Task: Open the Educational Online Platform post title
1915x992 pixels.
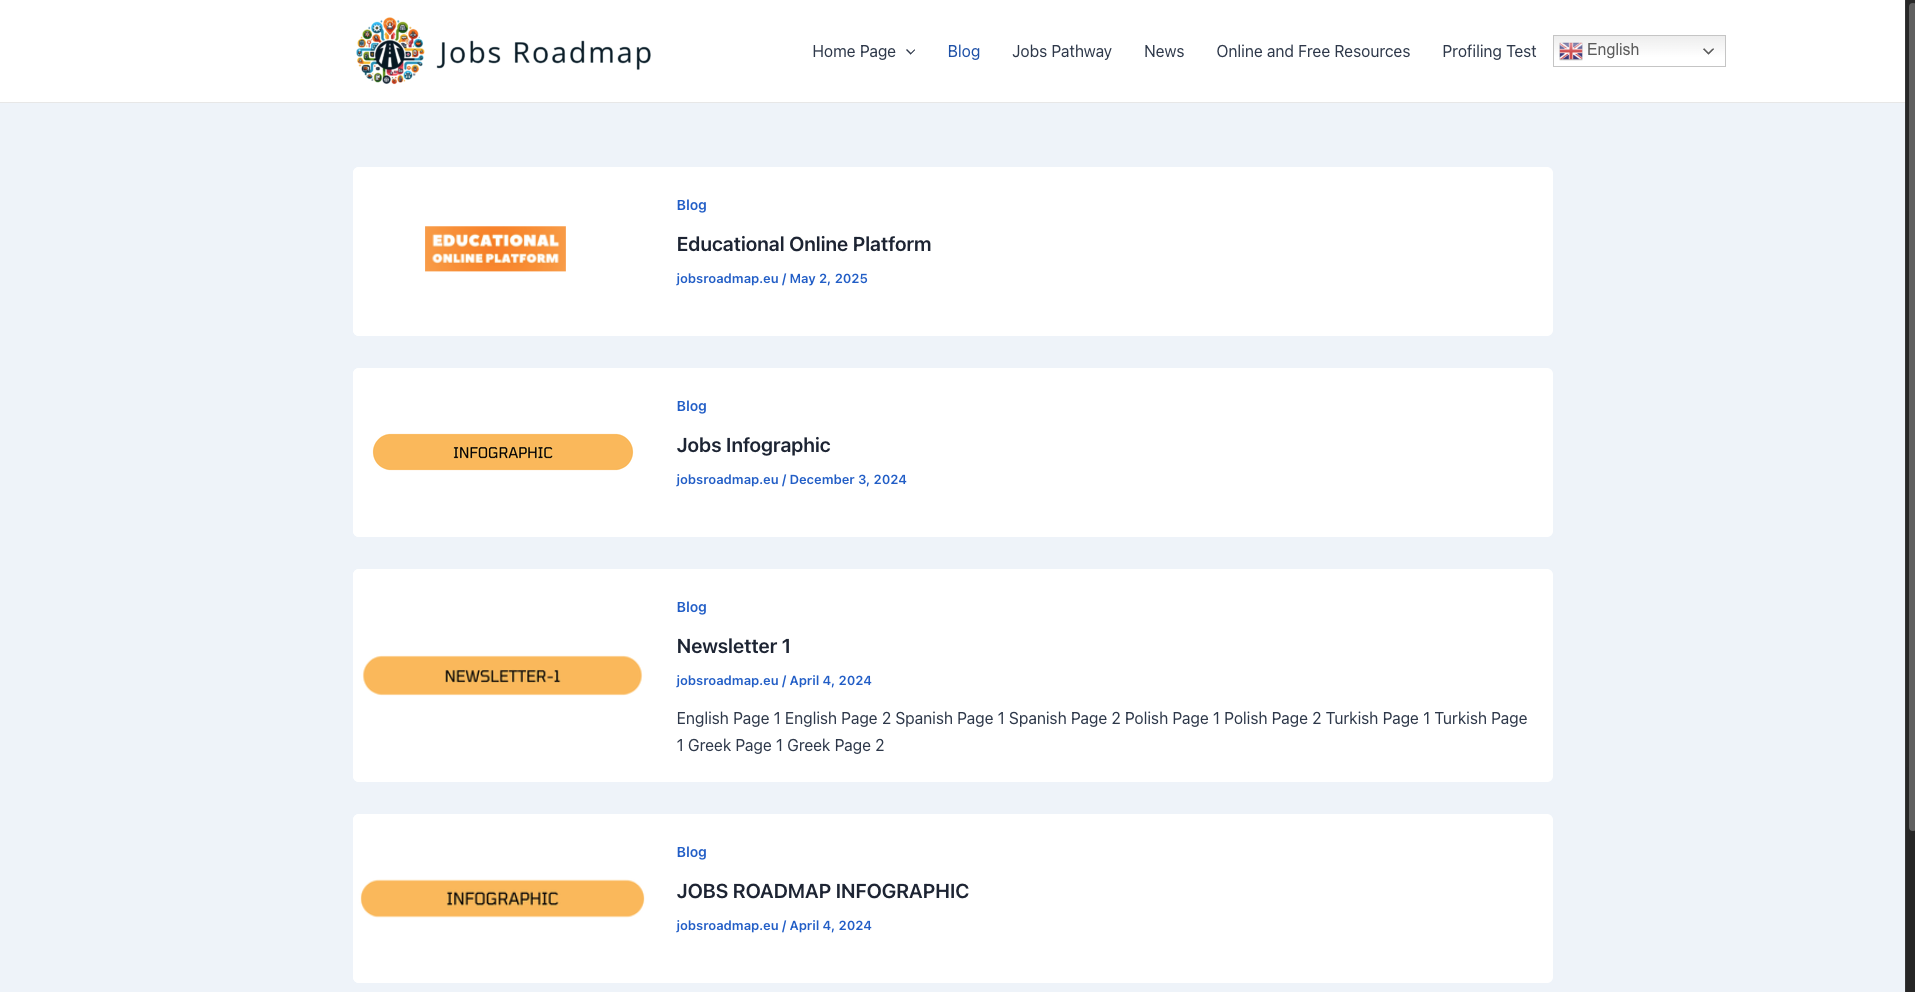Action: click(803, 244)
